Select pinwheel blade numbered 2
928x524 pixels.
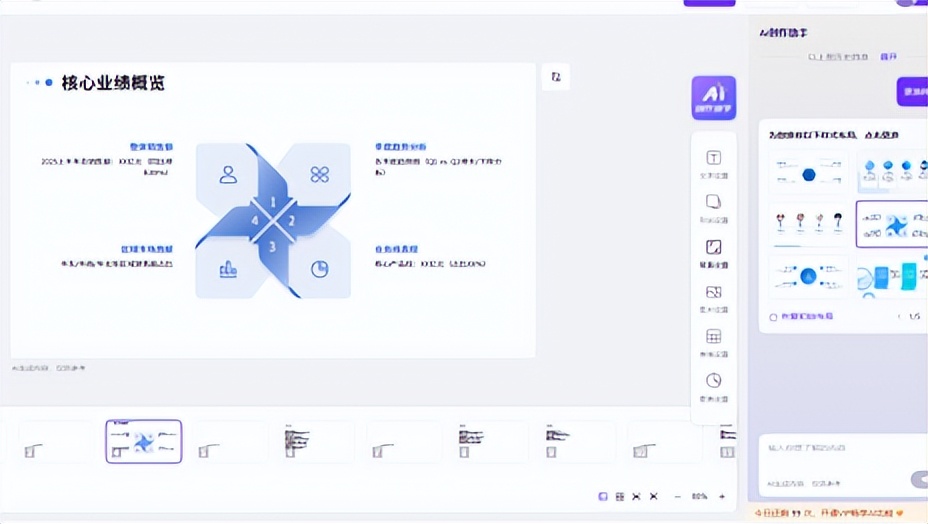291,221
